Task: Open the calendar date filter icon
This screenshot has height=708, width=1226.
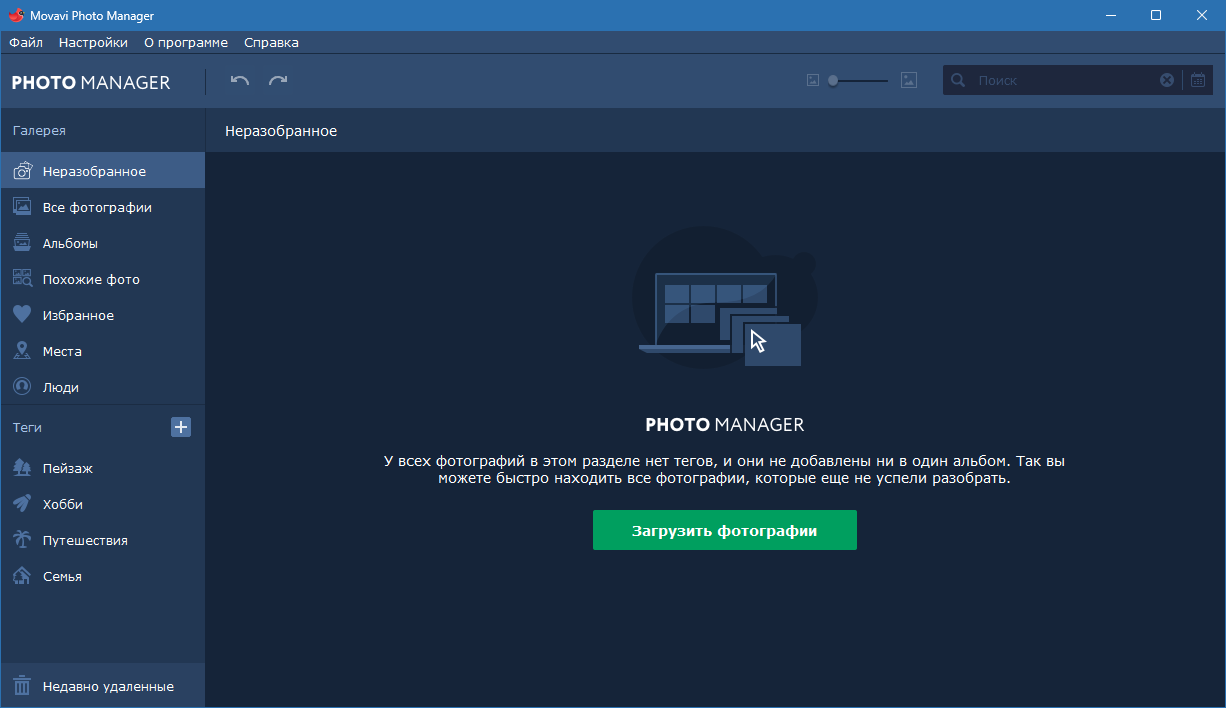Action: pyautogui.click(x=1198, y=80)
